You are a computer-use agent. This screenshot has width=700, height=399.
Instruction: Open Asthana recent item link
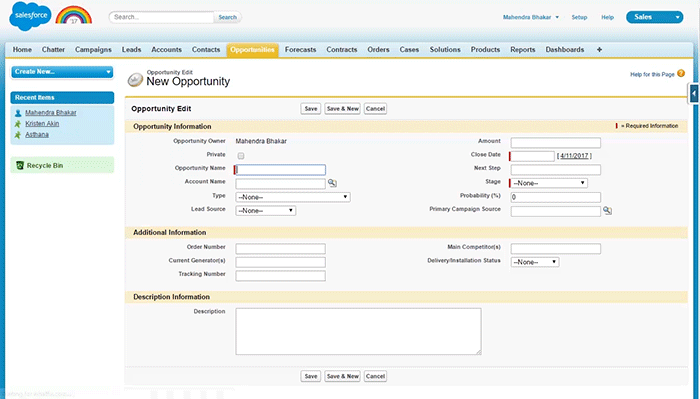point(37,134)
